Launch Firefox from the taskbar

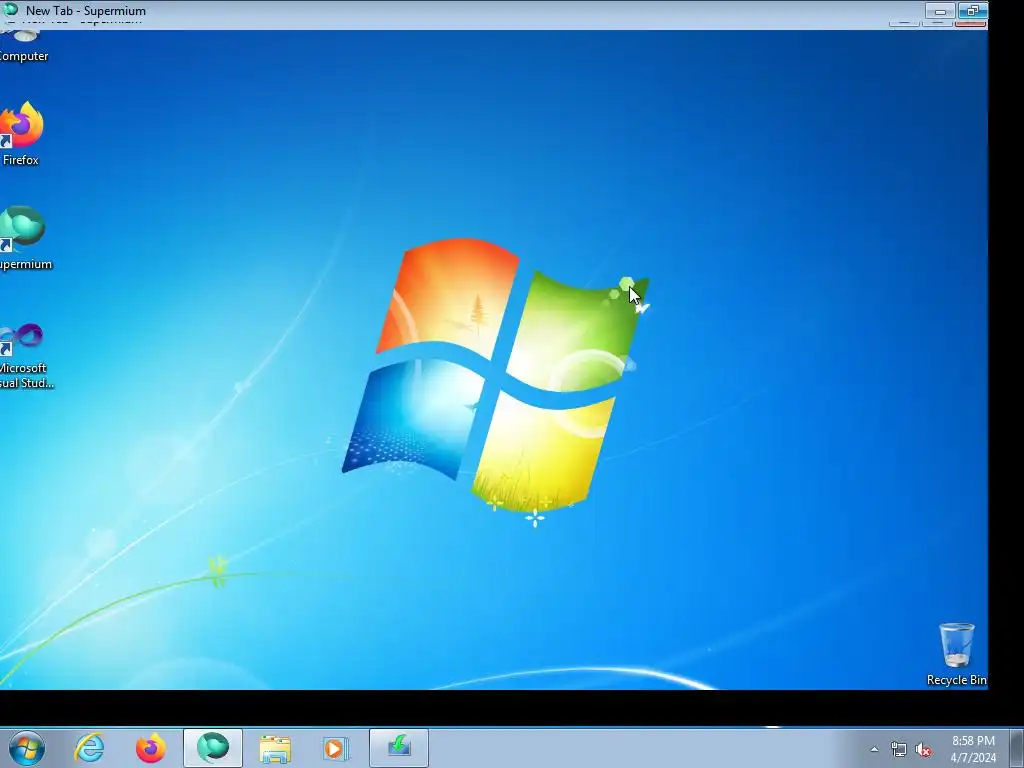click(150, 748)
